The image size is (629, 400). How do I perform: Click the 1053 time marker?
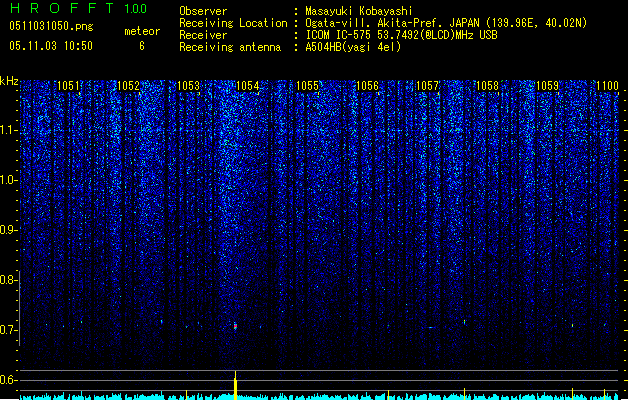188,86
